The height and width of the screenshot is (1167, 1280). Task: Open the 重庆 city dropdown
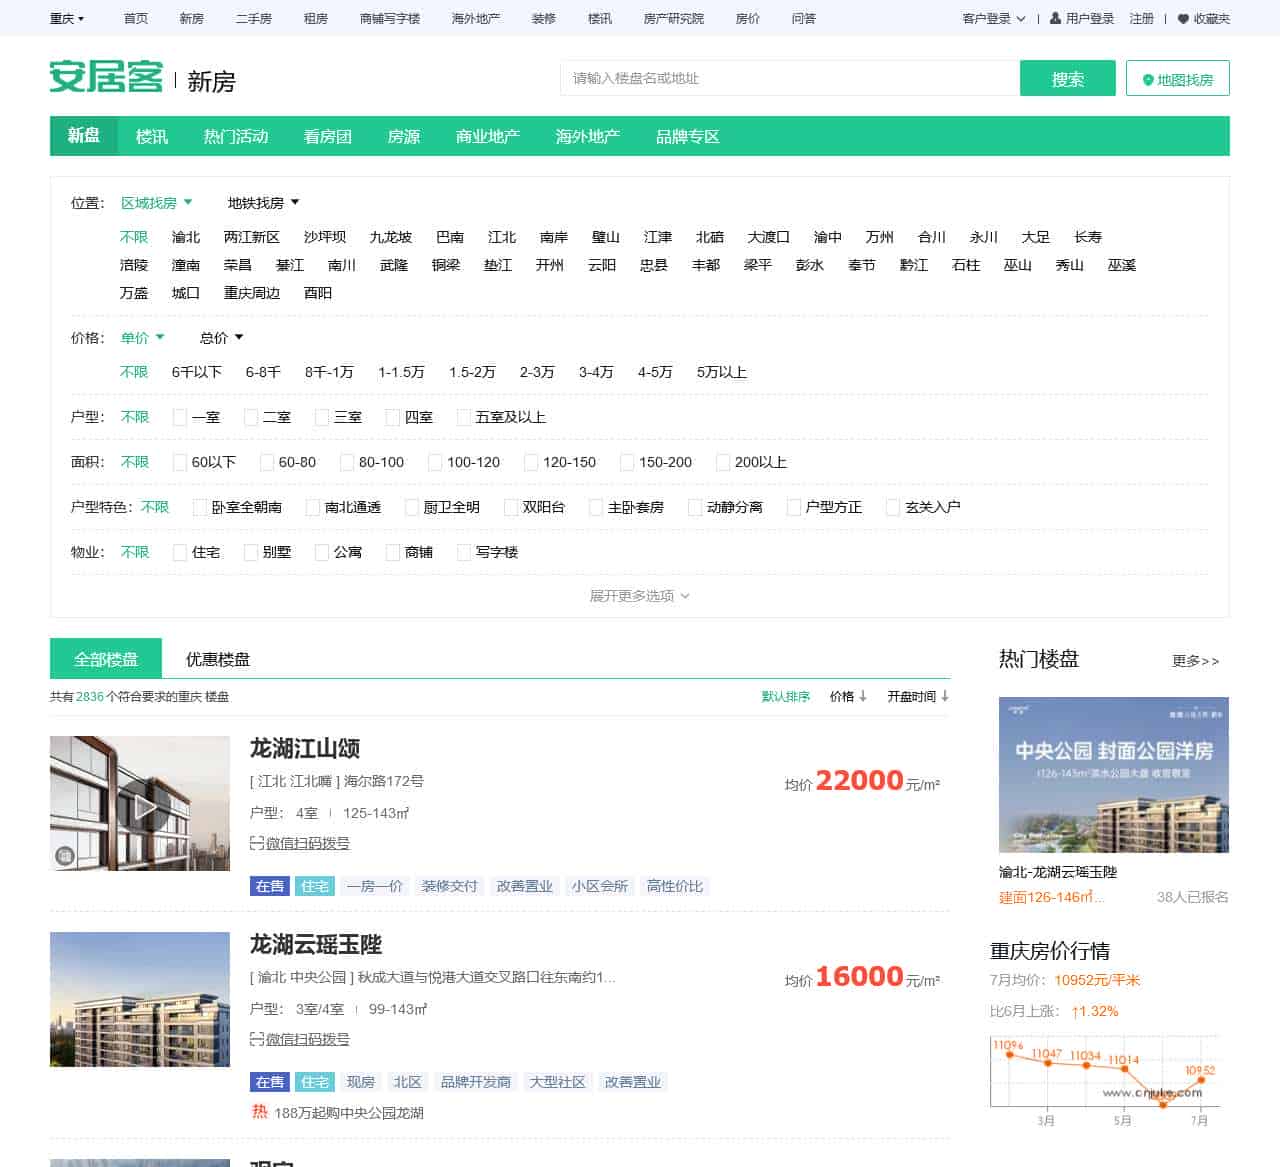tap(66, 17)
